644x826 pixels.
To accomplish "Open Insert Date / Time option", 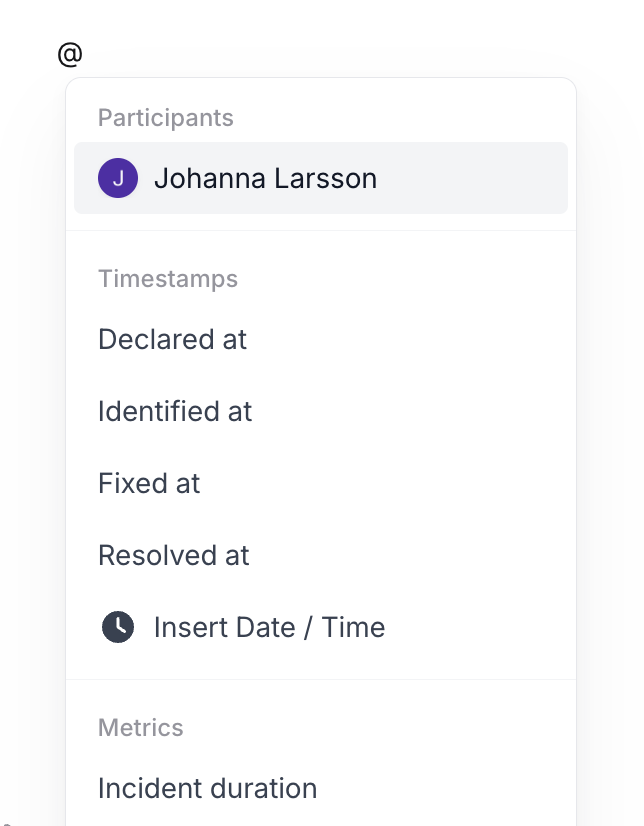I will point(269,627).
